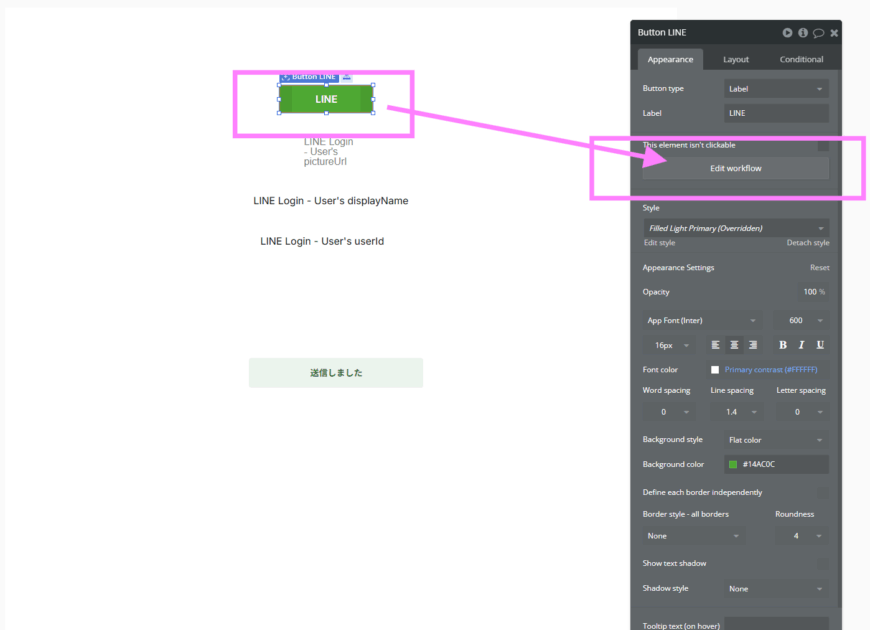Click the Edit style link

point(659,243)
